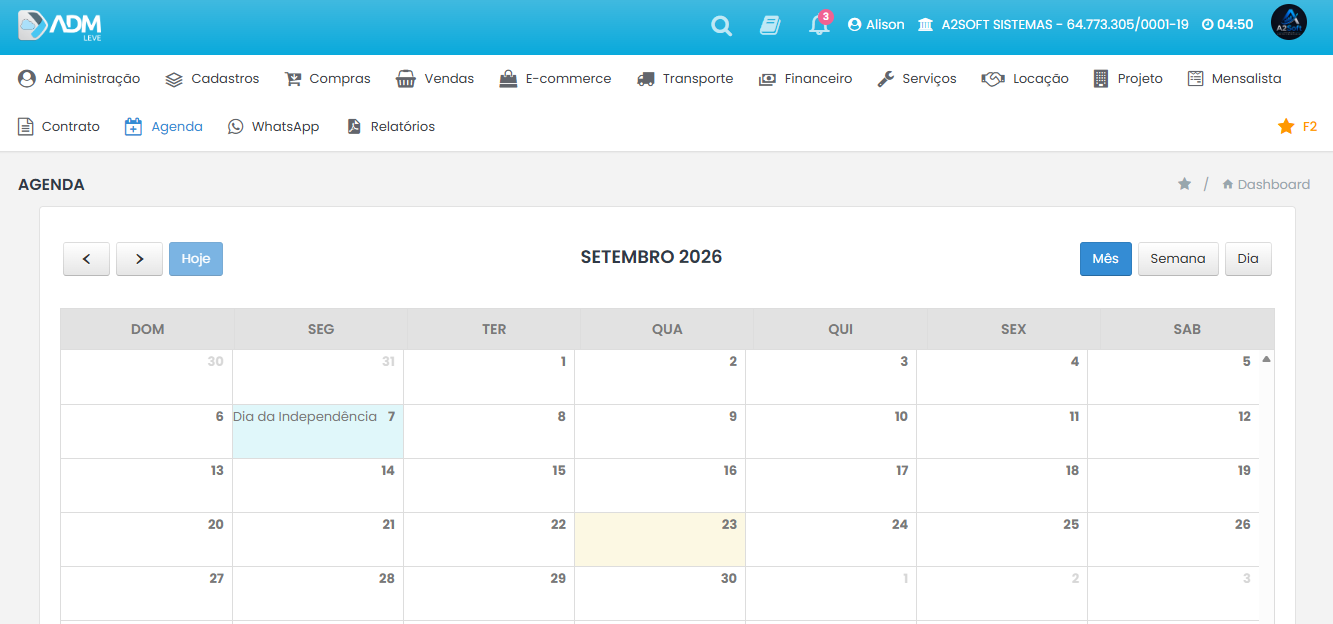Open the Vendas menu
Screen dimensions: 1333x624
pos(435,79)
